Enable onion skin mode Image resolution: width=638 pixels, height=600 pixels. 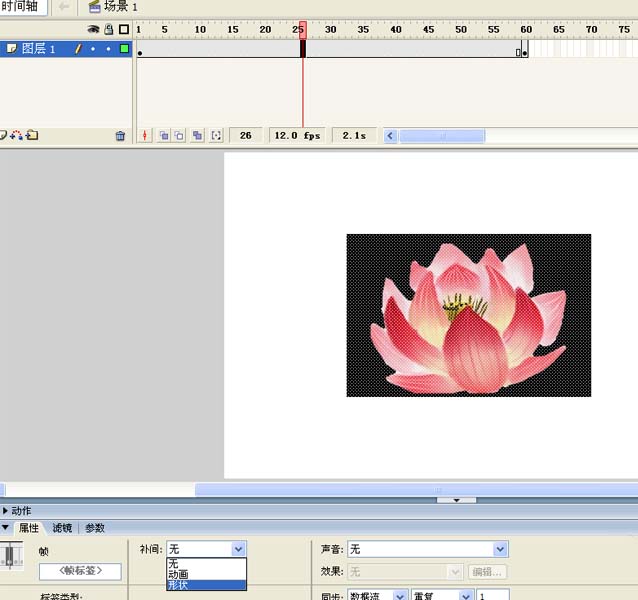click(x=164, y=135)
